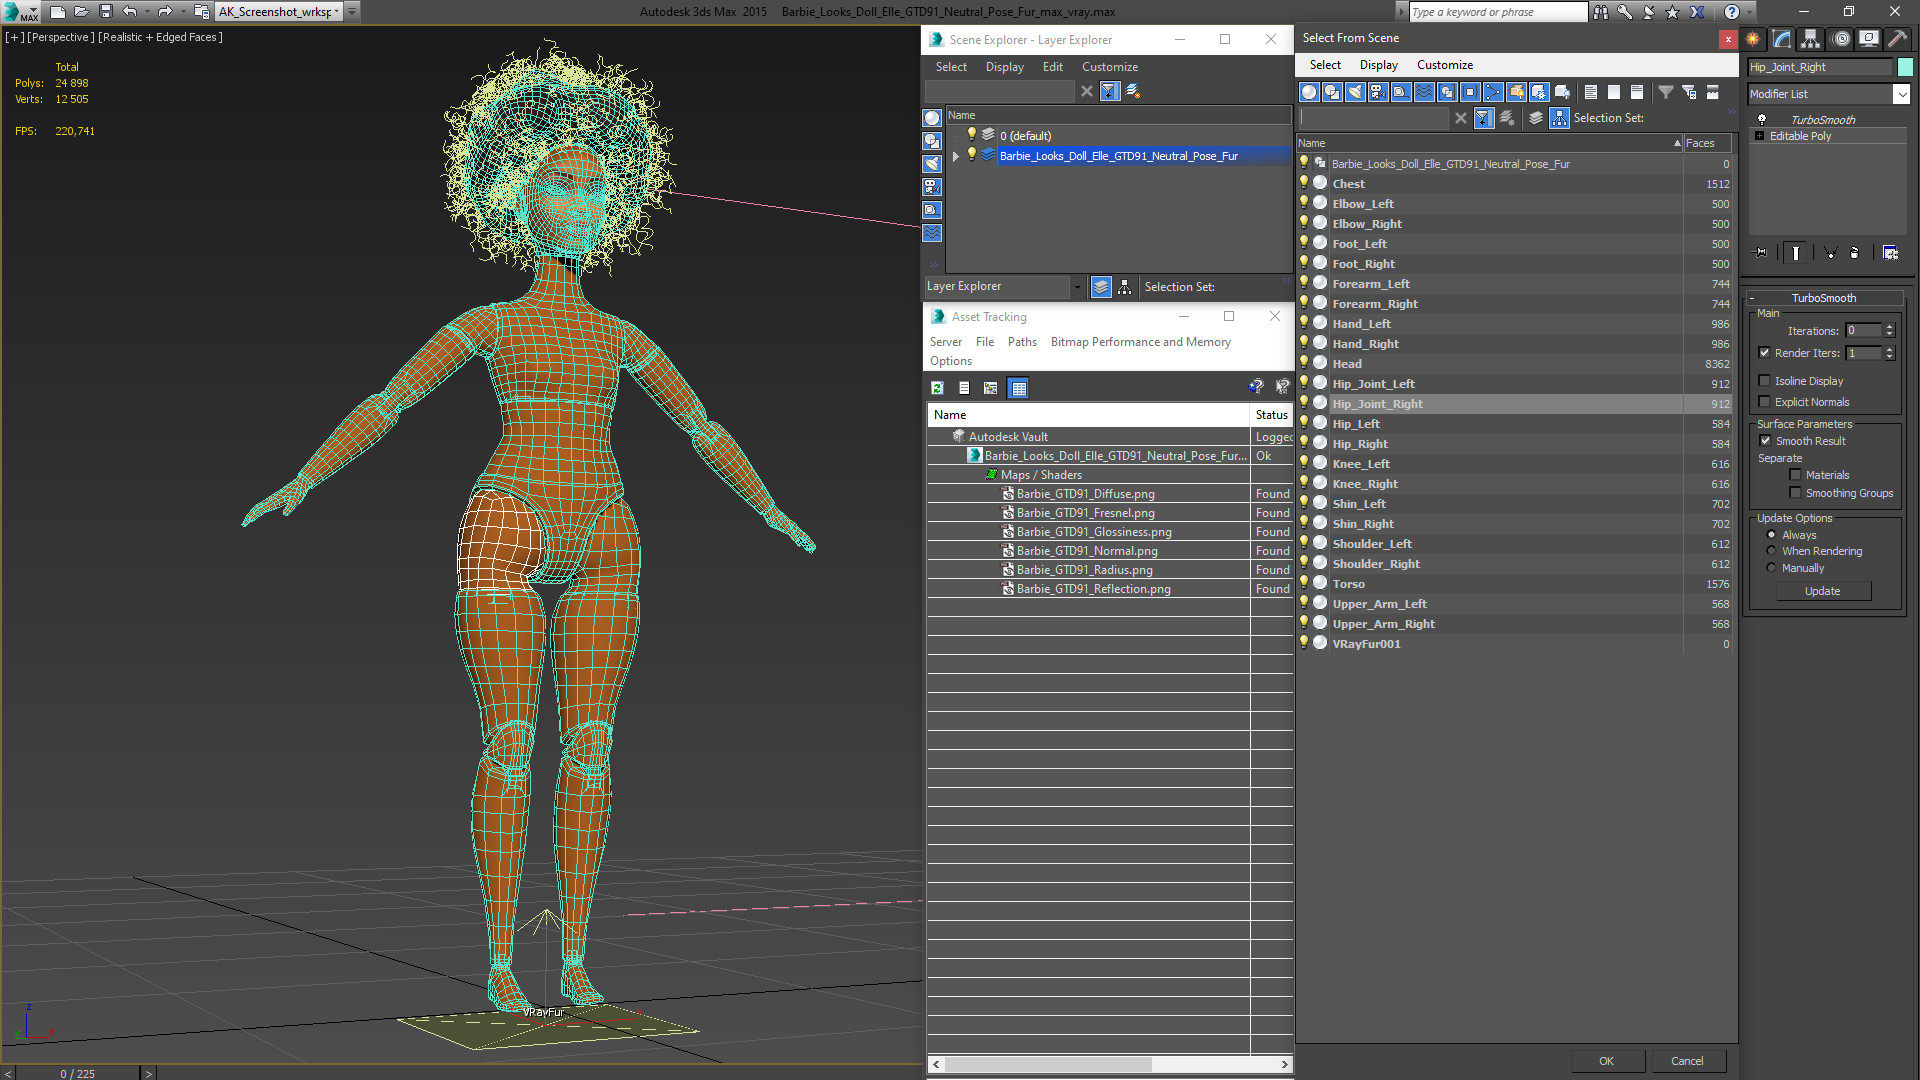1920x1080 pixels.
Task: Remove modifier from the stack icon
Action: tap(1855, 253)
